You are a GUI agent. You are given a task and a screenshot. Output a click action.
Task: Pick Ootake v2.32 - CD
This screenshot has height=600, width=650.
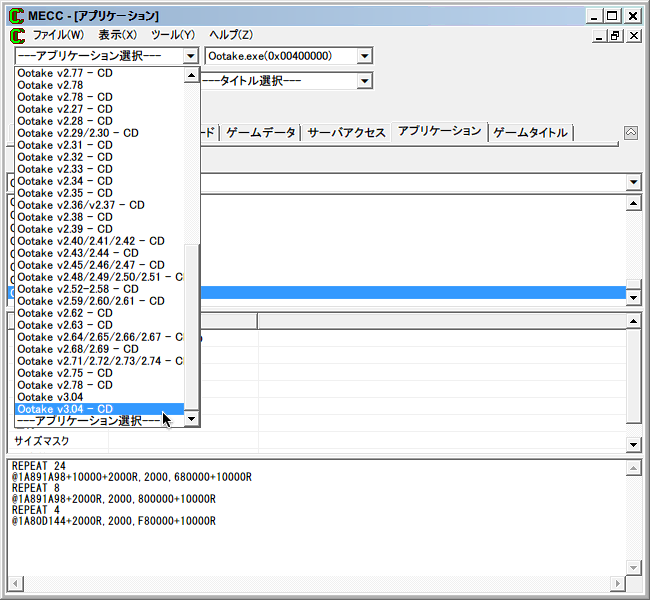click(x=99, y=157)
